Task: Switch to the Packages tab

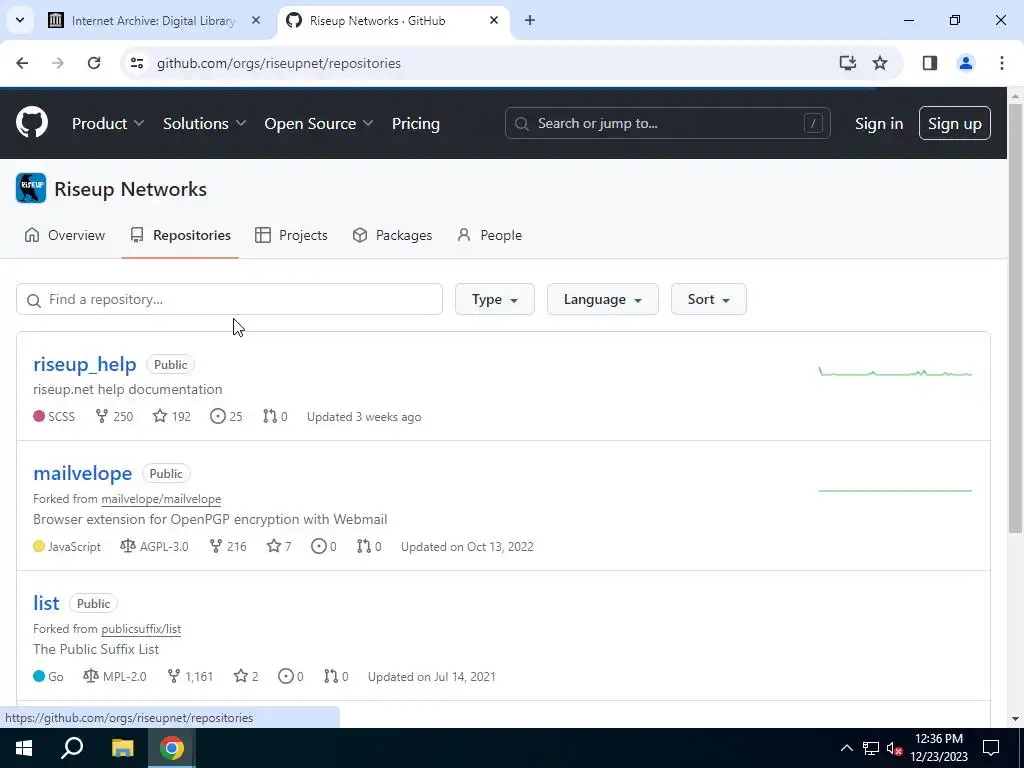Action: [392, 235]
